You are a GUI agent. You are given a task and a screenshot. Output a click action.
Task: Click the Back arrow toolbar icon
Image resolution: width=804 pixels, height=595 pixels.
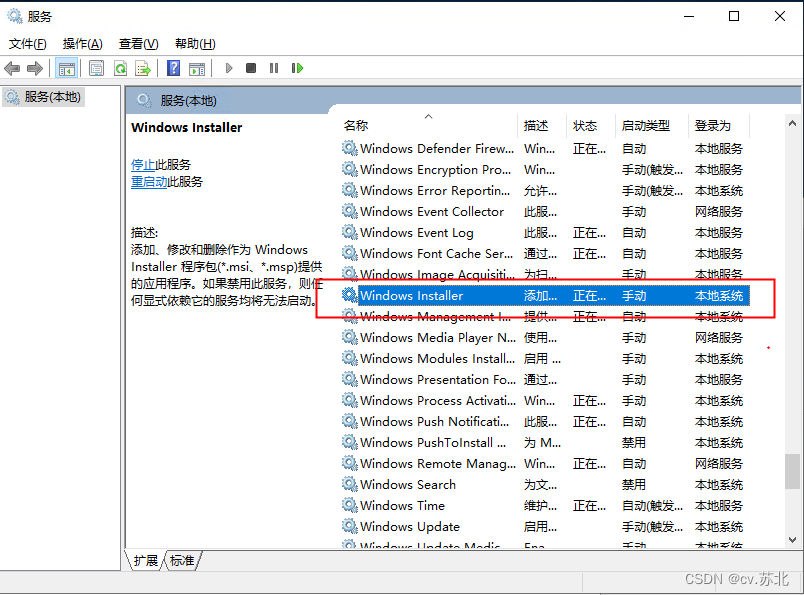12,68
